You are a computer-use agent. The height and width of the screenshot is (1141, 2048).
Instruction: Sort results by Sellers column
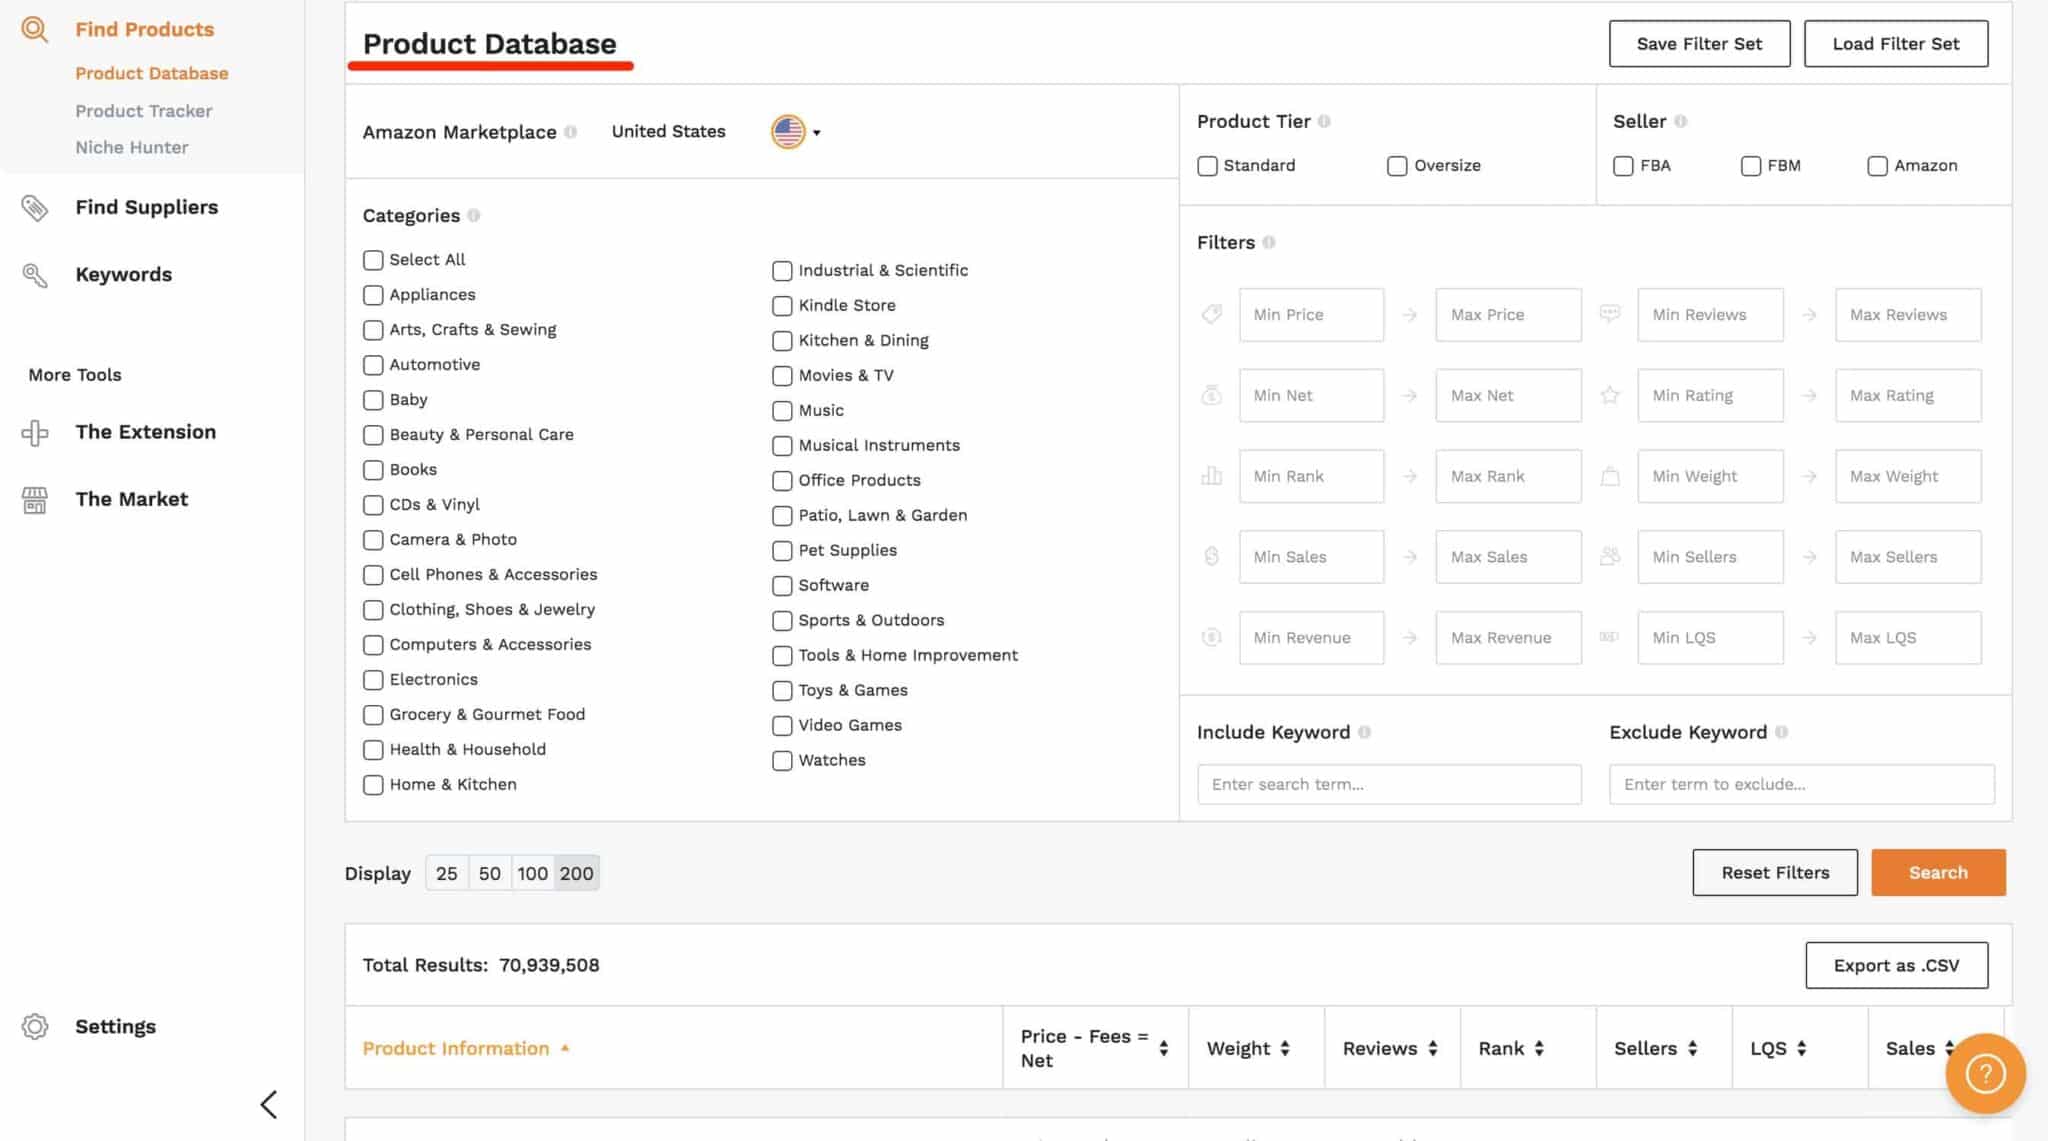coord(1692,1048)
